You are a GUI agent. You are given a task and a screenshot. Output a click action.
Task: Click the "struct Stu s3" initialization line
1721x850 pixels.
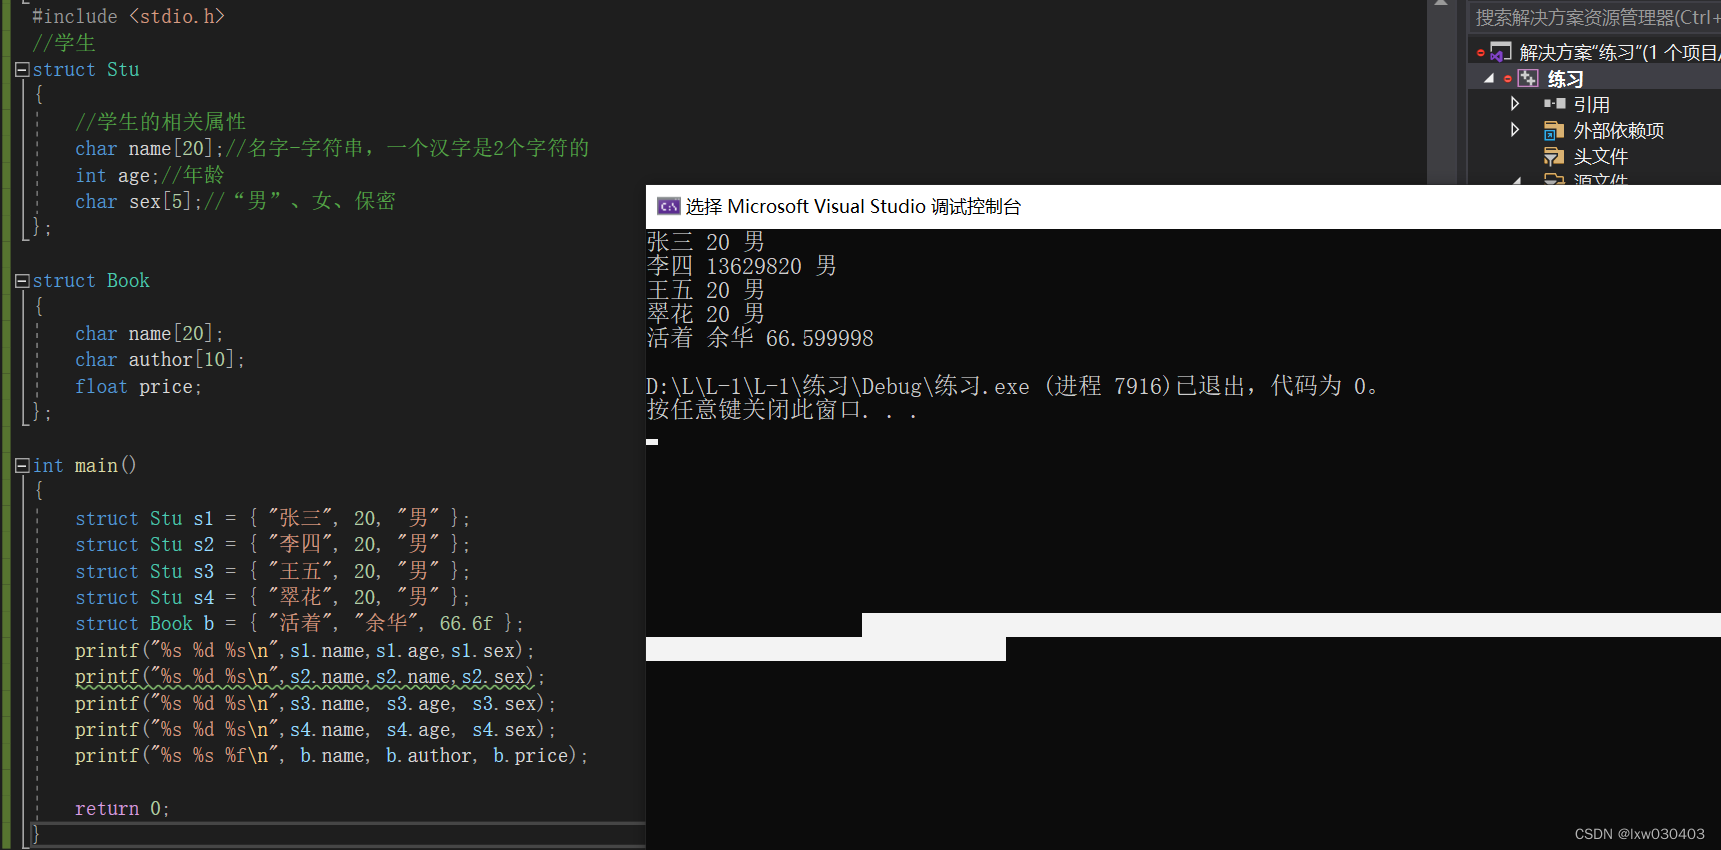tap(272, 571)
